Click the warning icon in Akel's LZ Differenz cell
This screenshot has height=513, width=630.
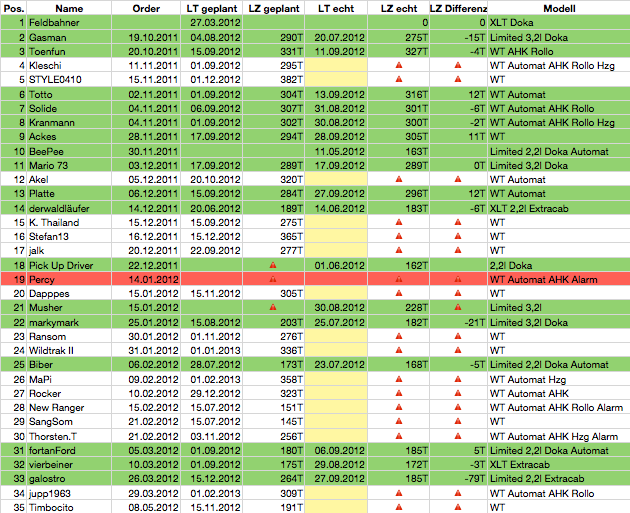point(458,179)
